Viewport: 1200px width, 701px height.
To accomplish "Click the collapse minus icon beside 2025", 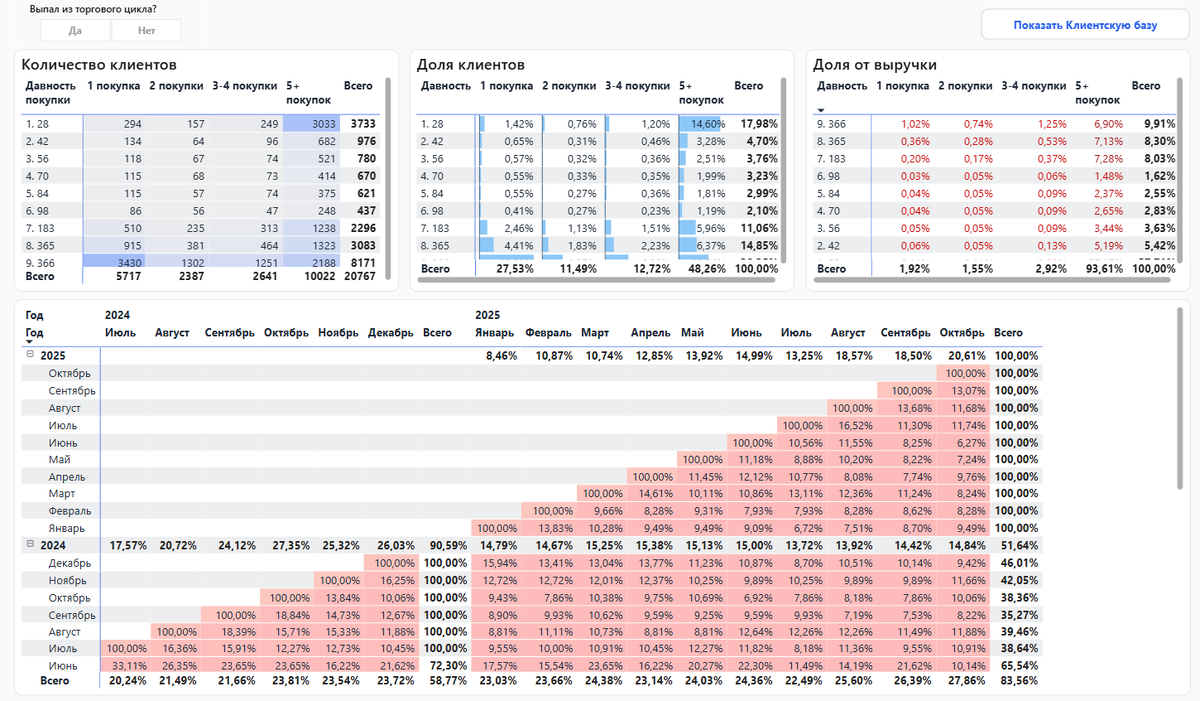I will click(x=30, y=355).
